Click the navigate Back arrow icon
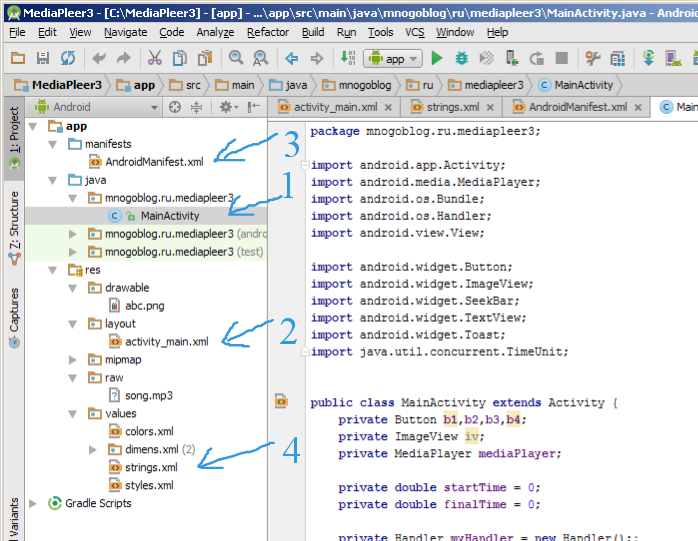This screenshot has width=698, height=541. (291, 59)
